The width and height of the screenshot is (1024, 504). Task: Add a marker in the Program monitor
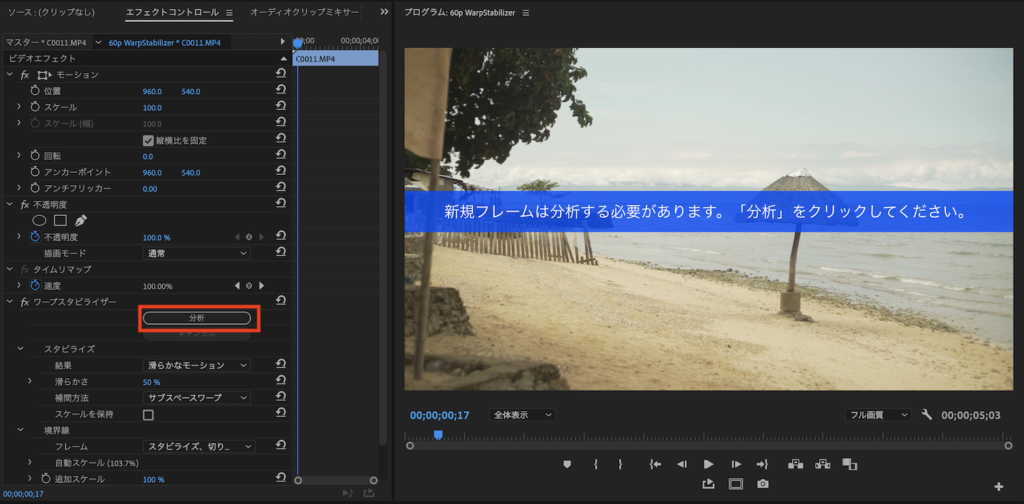tap(567, 464)
